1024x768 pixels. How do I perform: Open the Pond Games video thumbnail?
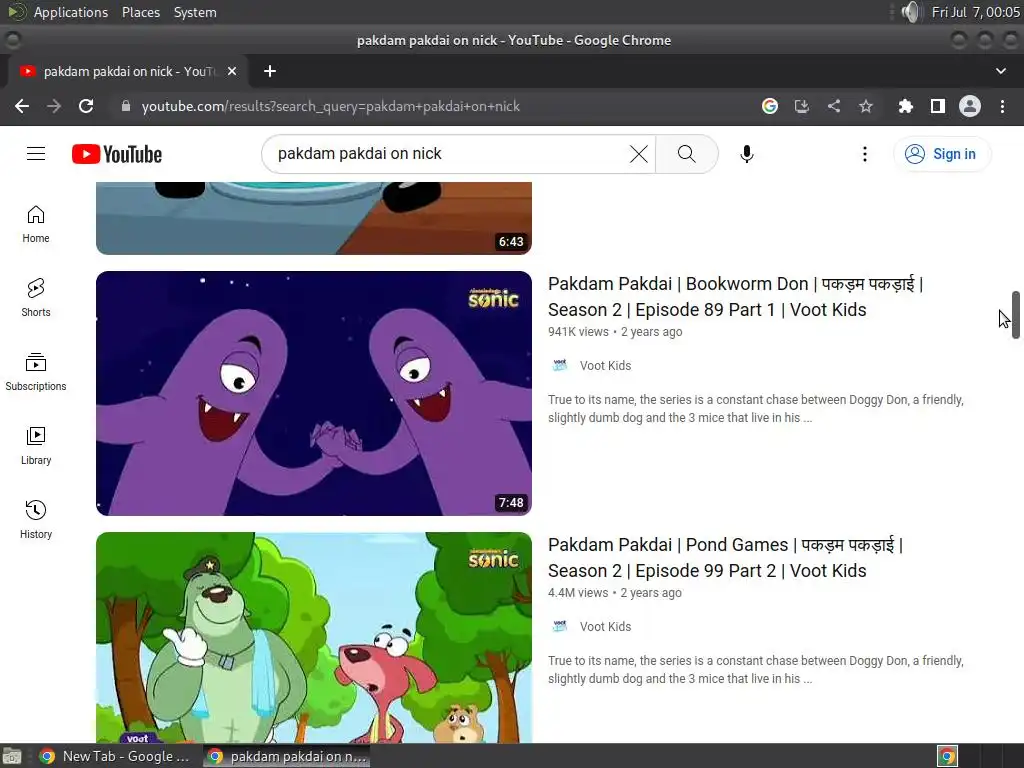coord(314,637)
